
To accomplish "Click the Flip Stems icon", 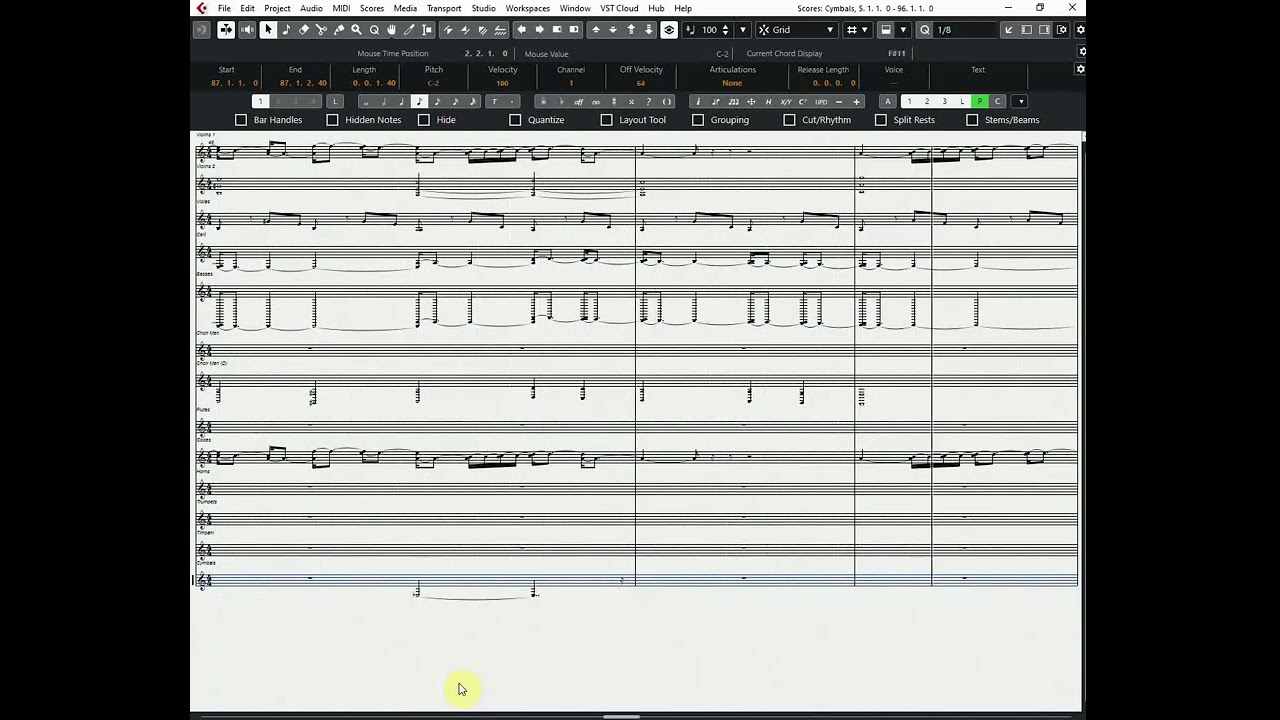I will (716, 101).
